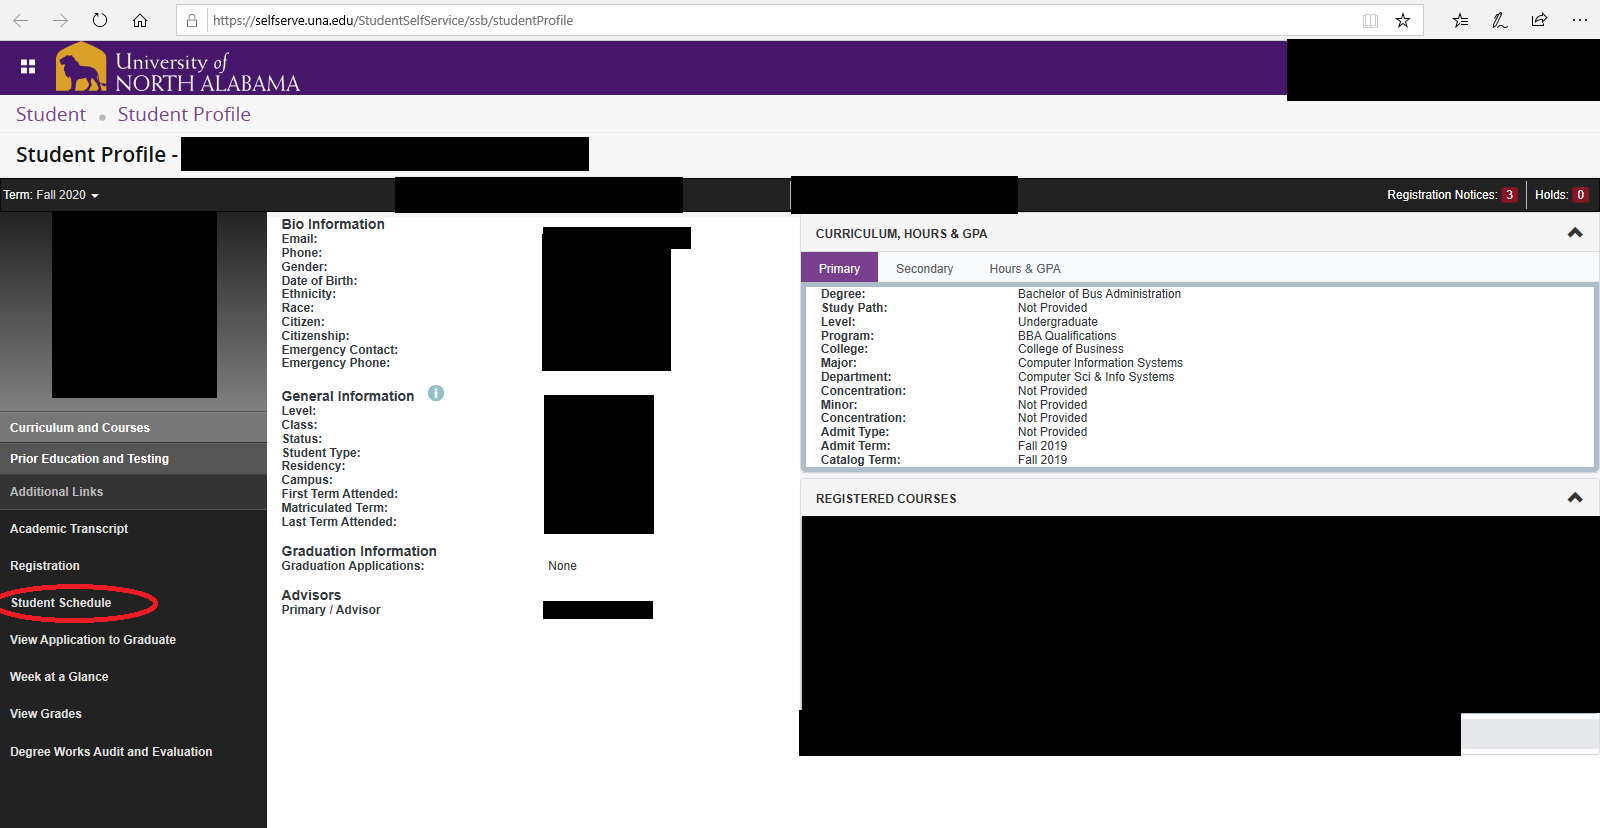Click the University of North Alabama logo

(x=178, y=69)
